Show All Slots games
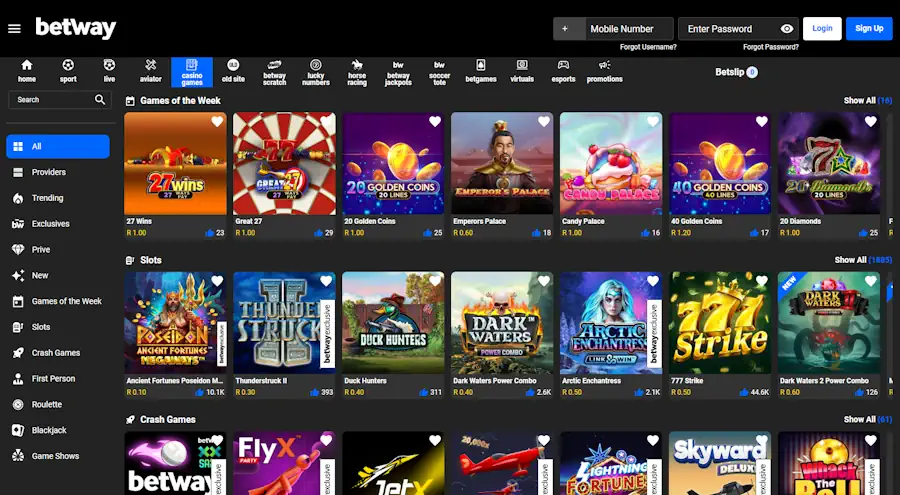This screenshot has width=900, height=495. click(x=863, y=260)
